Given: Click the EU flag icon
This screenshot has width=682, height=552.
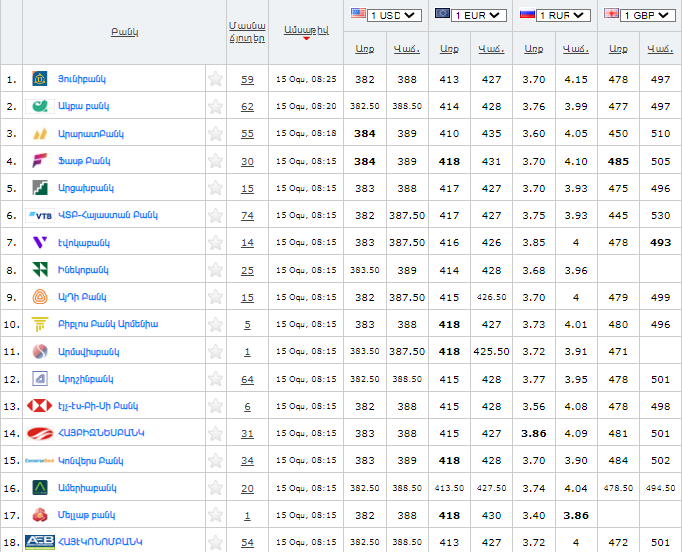Looking at the screenshot, I should (x=442, y=13).
